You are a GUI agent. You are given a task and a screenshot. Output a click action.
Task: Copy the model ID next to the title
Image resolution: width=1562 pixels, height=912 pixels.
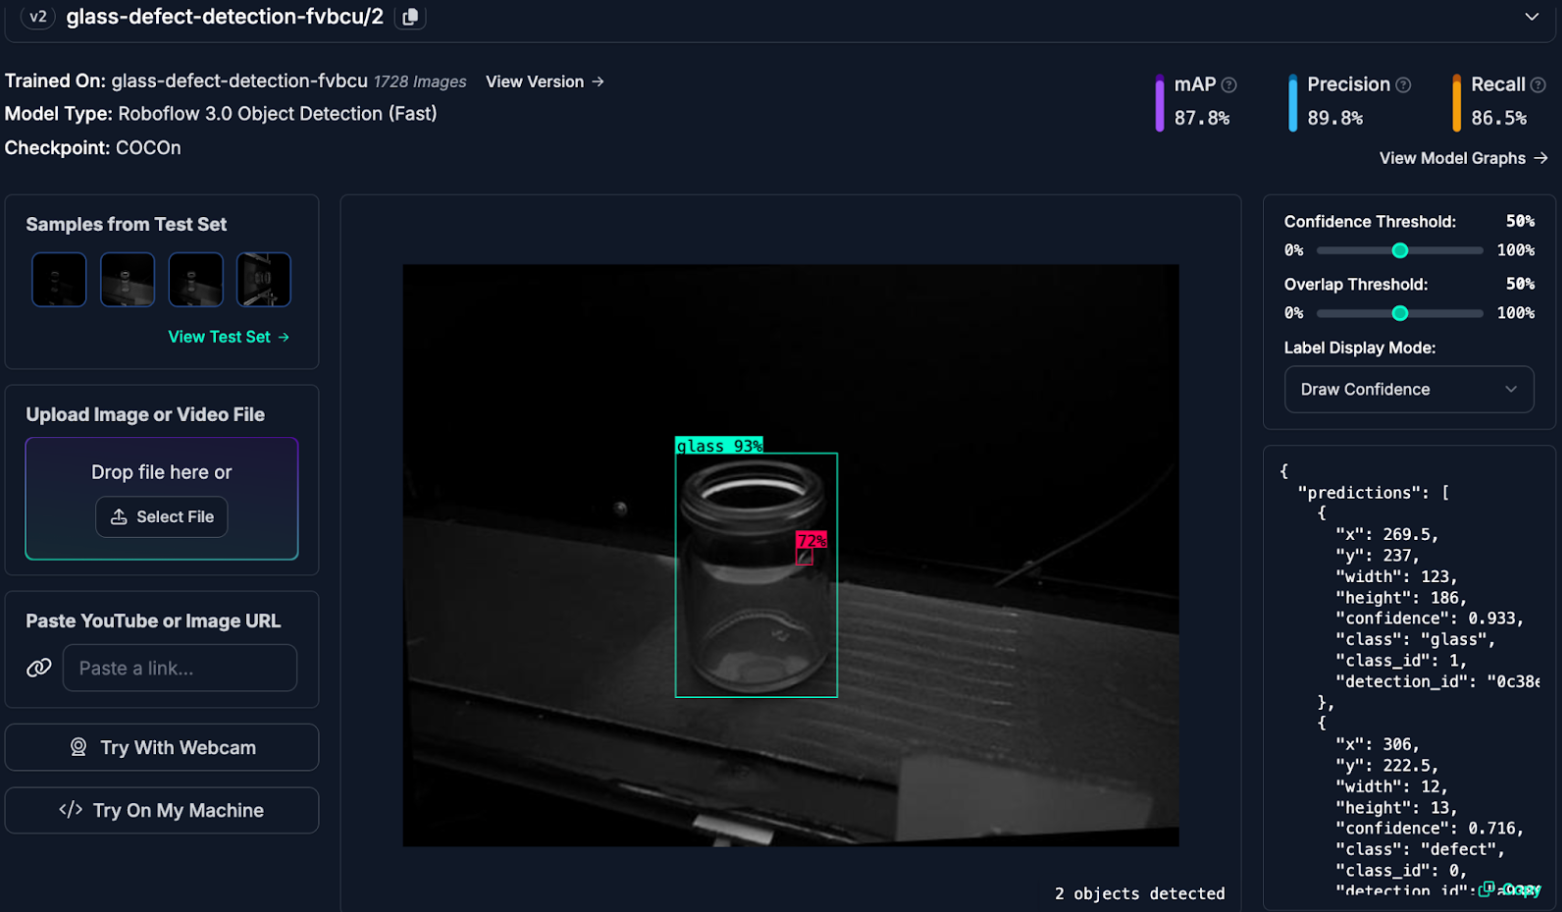[411, 17]
